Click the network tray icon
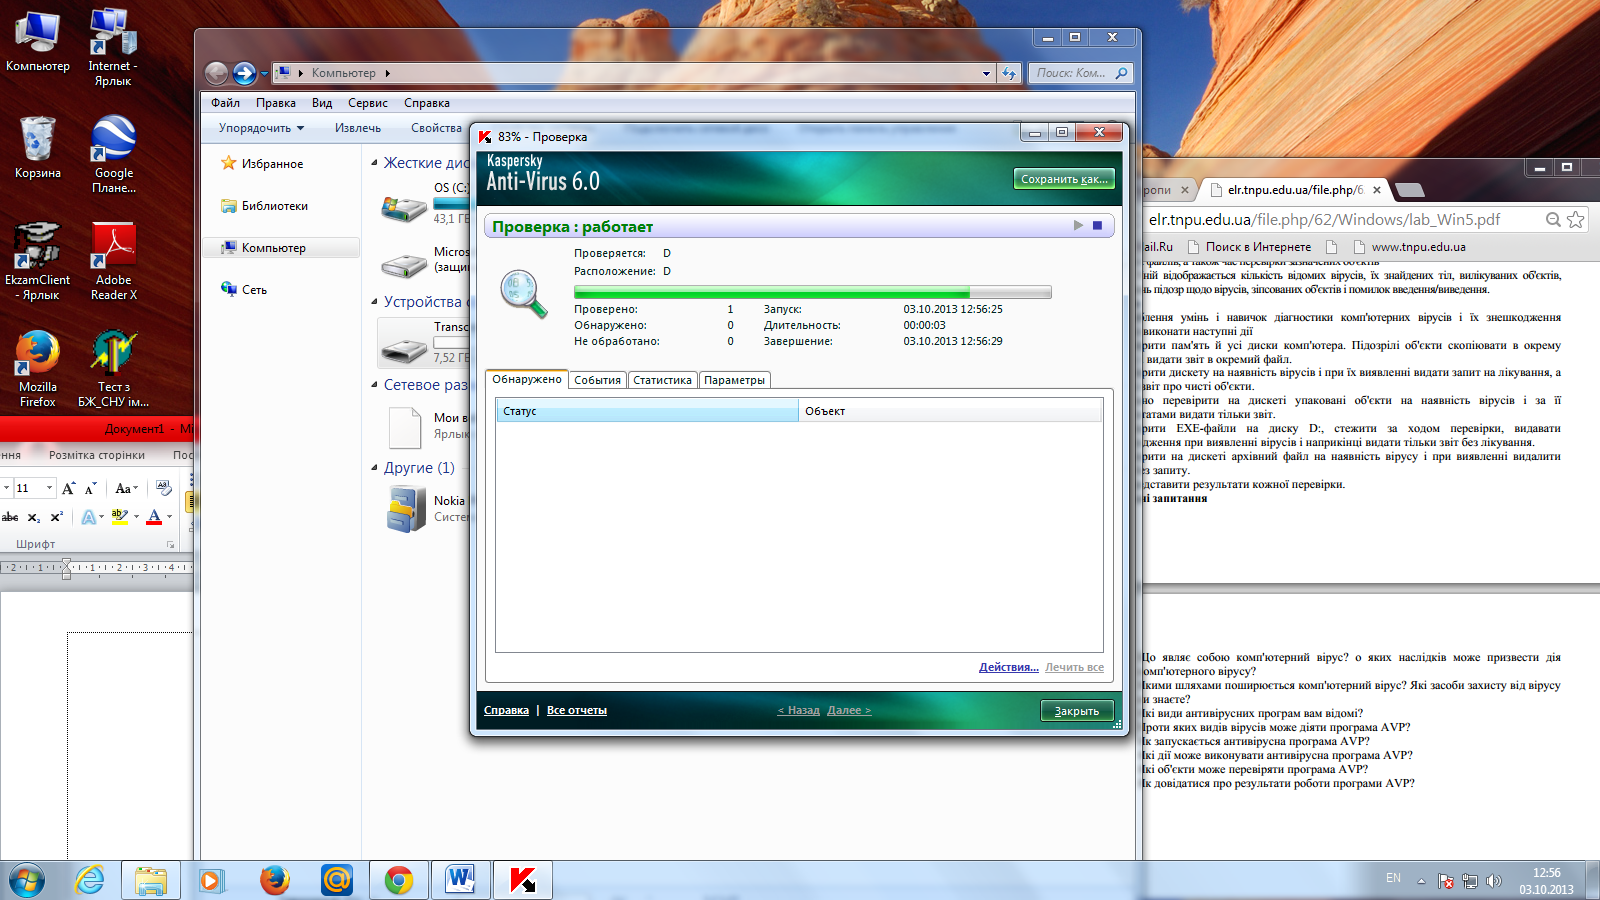Viewport: 1600px width, 900px height. (1469, 881)
